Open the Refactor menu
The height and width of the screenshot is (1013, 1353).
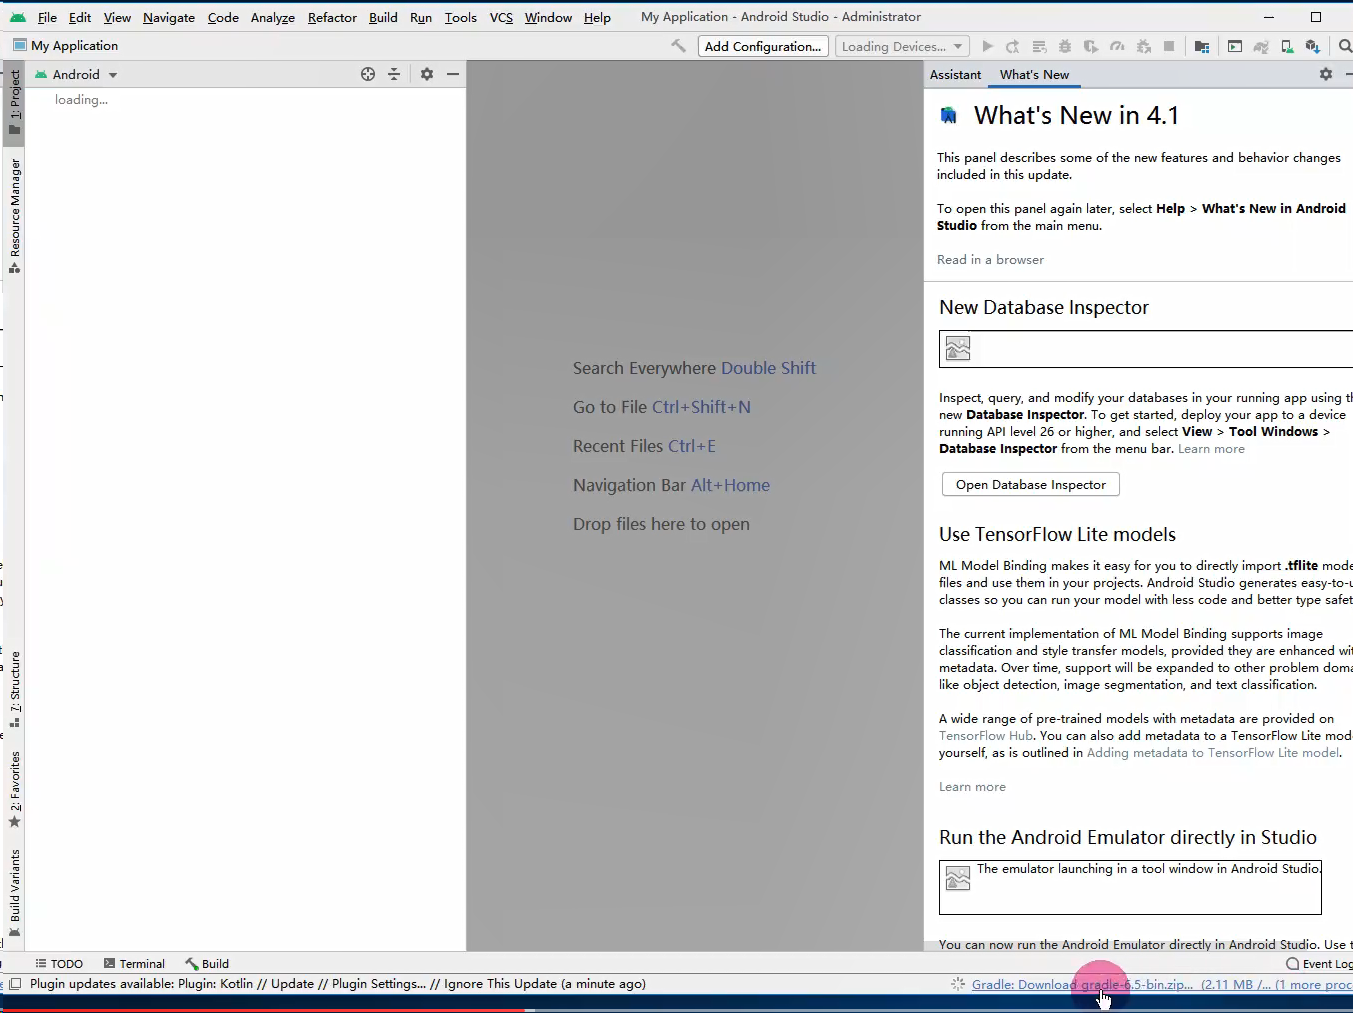coord(332,17)
